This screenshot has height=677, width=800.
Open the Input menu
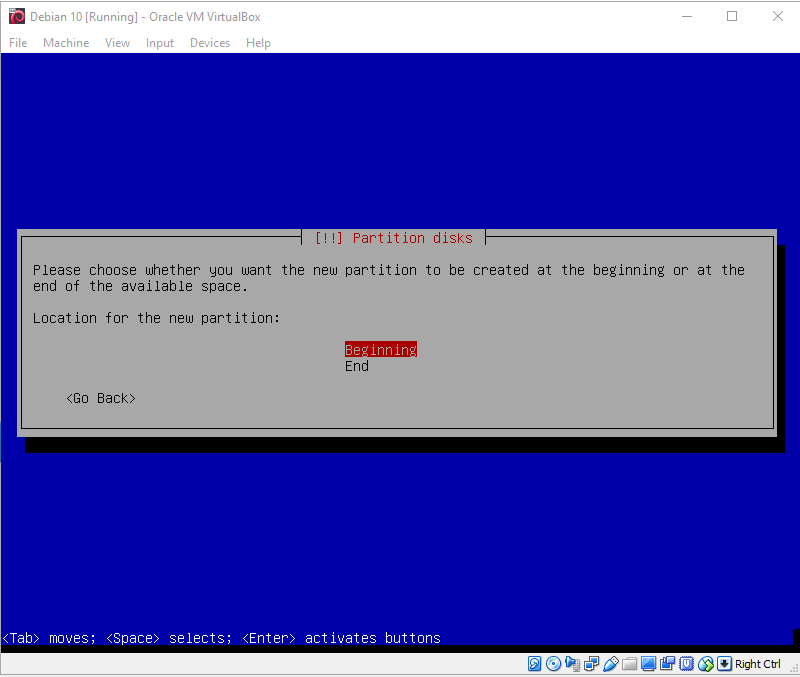pos(160,43)
